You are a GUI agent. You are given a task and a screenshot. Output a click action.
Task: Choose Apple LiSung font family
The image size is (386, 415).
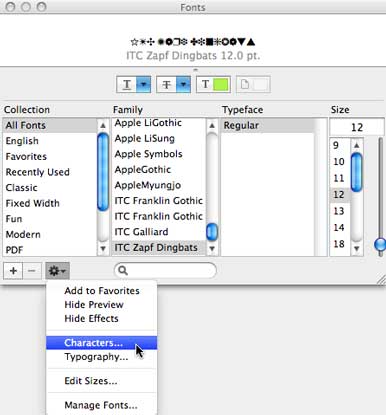tap(159, 138)
